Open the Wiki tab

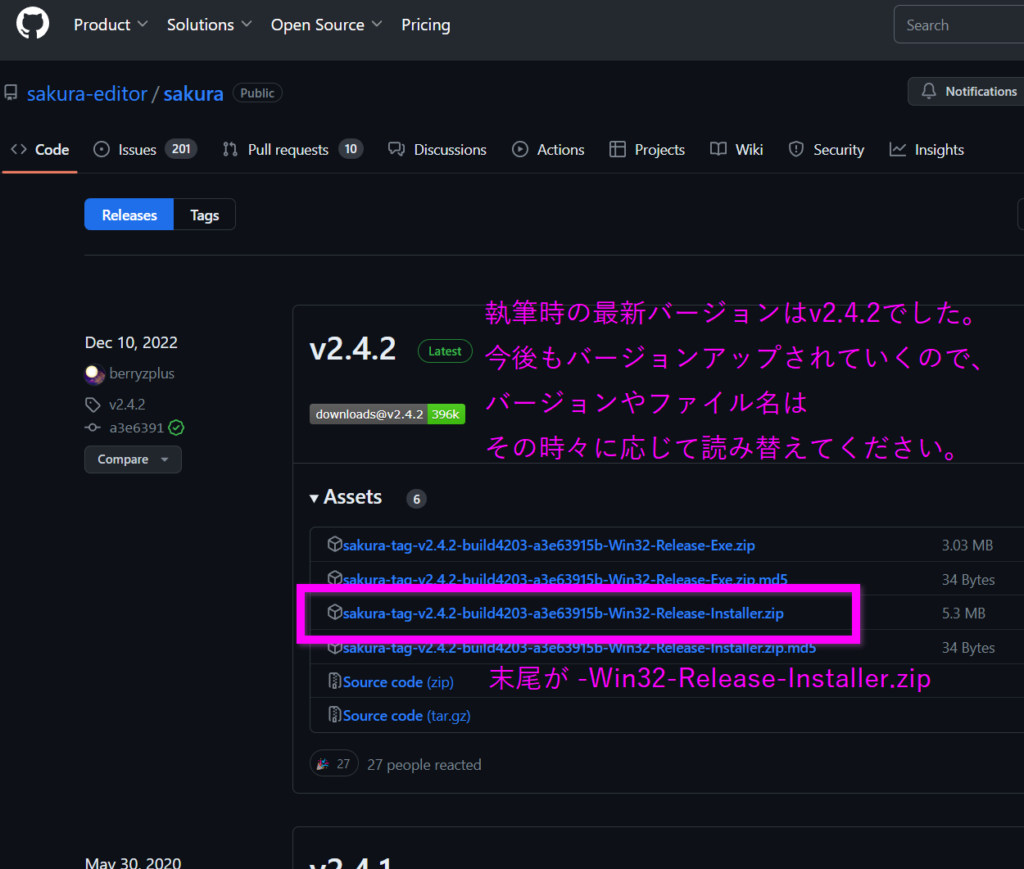click(736, 150)
